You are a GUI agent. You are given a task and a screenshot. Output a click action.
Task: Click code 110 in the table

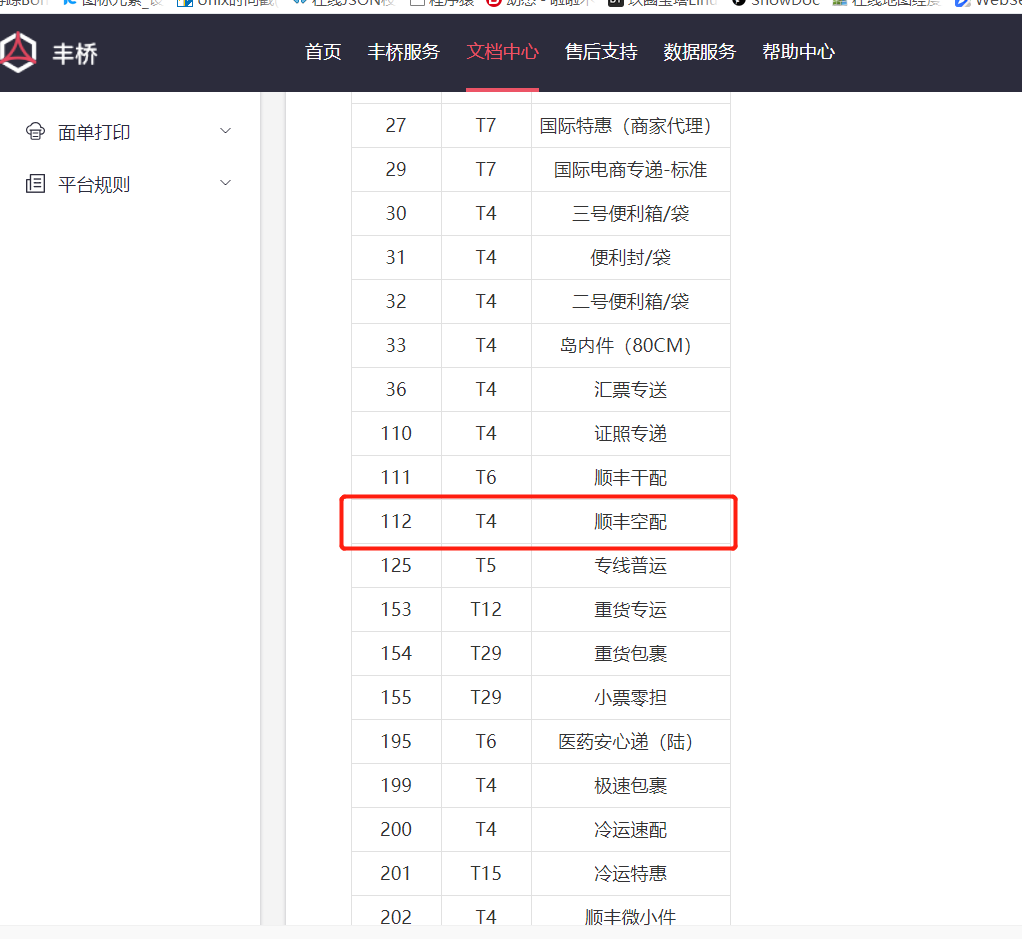click(x=396, y=433)
